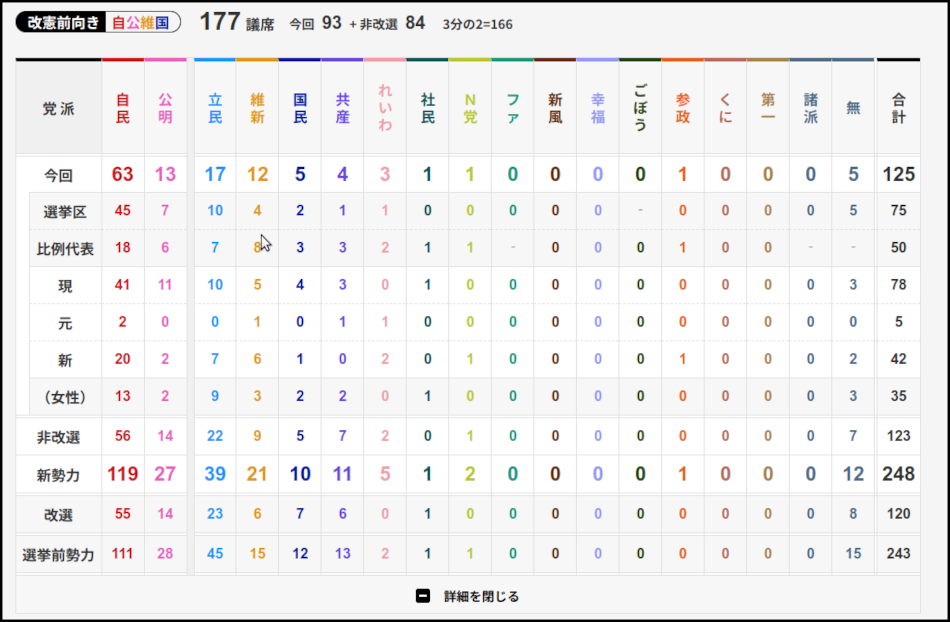
Task: Click 無 新勢力 value 12
Action: 853,474
